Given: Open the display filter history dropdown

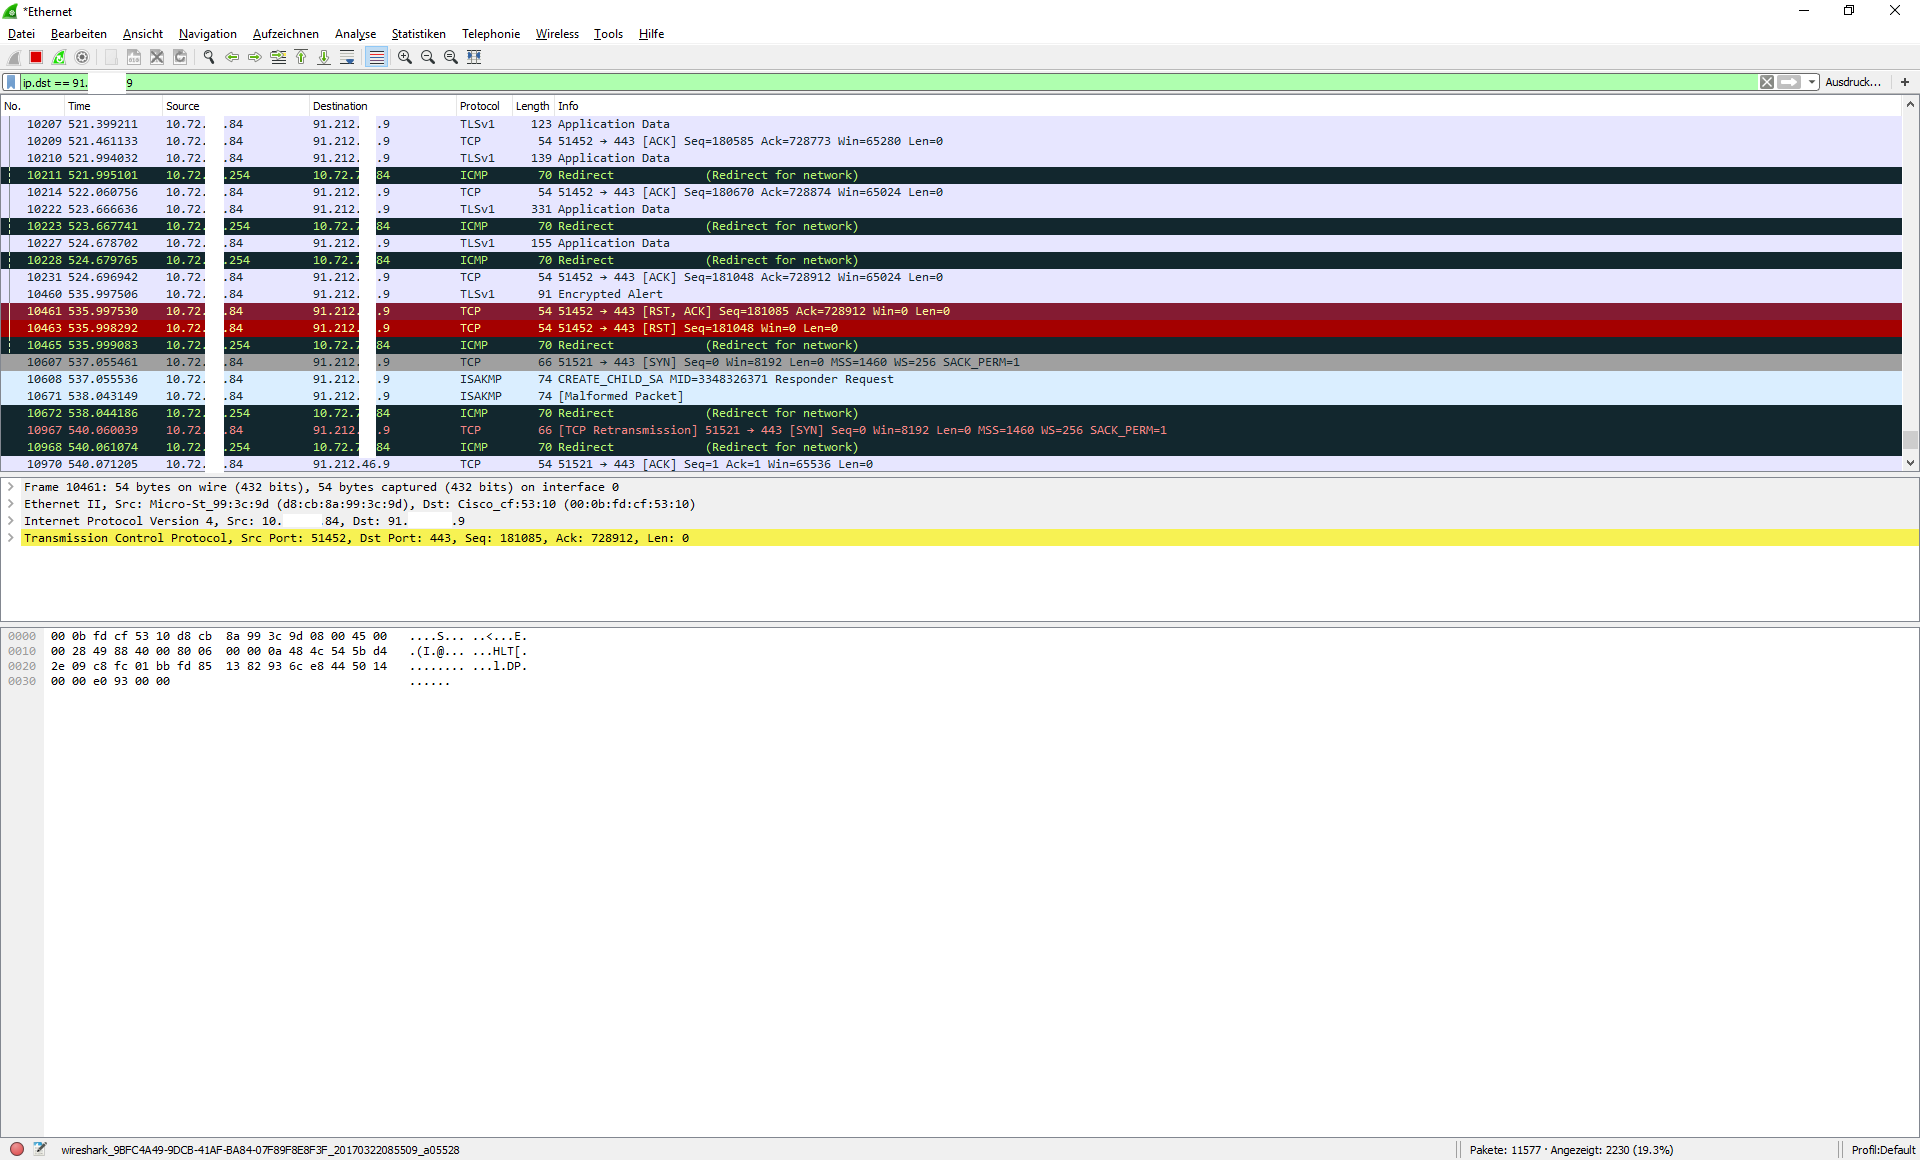Looking at the screenshot, I should 1812,82.
